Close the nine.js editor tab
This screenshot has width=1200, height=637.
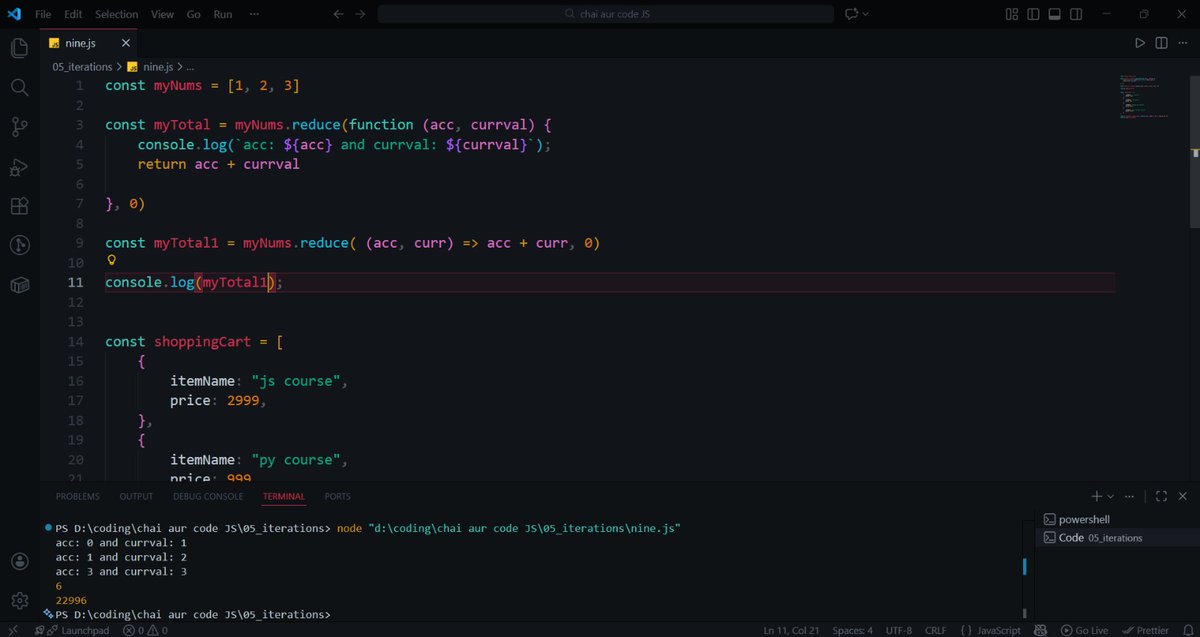(x=125, y=43)
